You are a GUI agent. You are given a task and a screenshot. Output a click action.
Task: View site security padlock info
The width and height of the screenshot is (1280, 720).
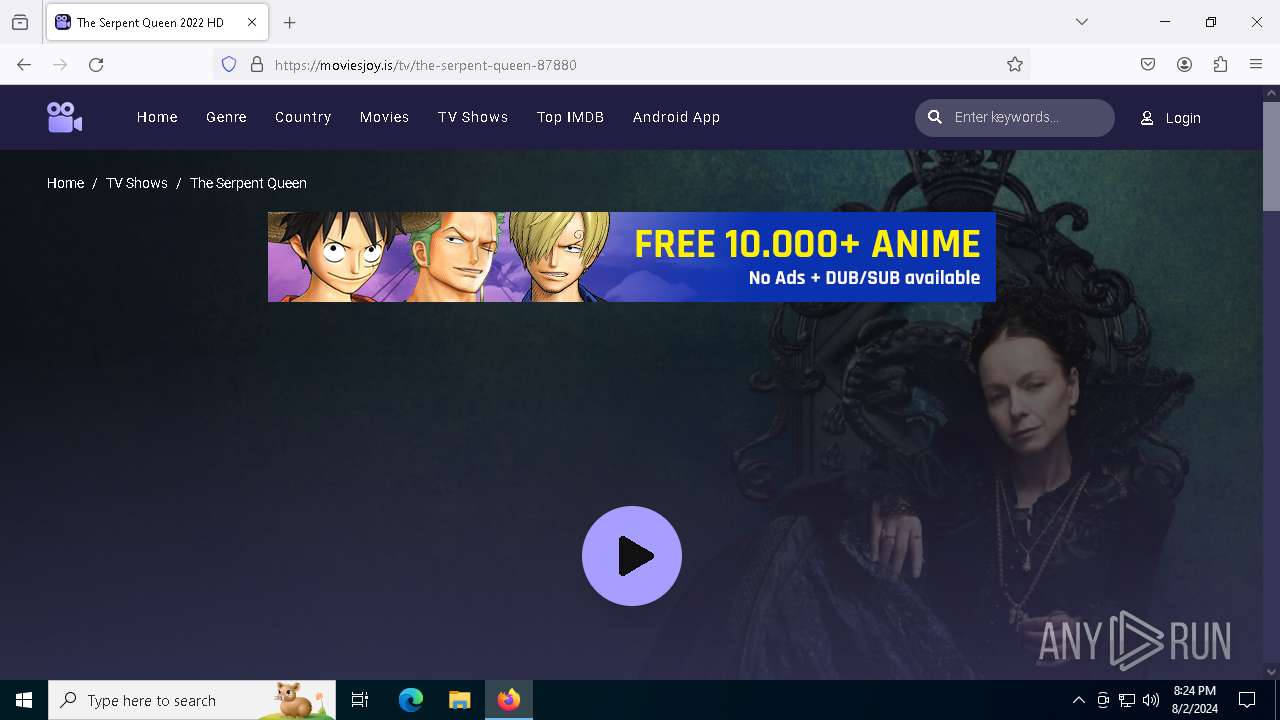point(257,65)
